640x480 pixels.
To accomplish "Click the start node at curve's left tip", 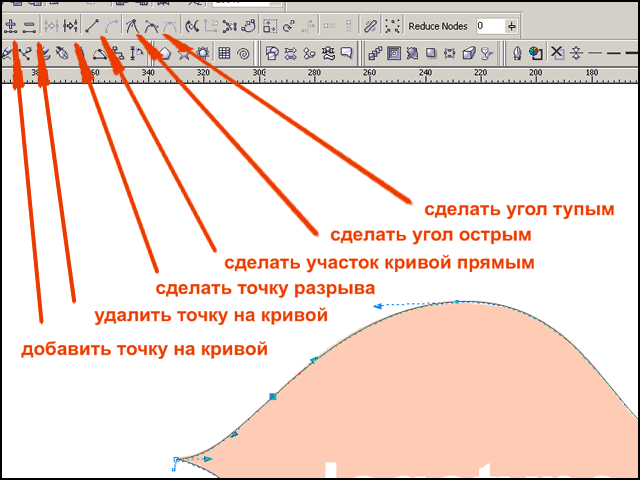I will coord(176,460).
